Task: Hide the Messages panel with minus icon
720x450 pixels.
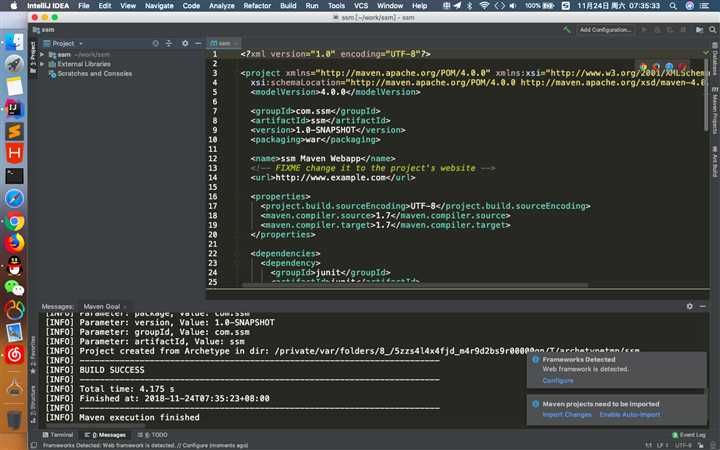Action: pyautogui.click(x=703, y=306)
